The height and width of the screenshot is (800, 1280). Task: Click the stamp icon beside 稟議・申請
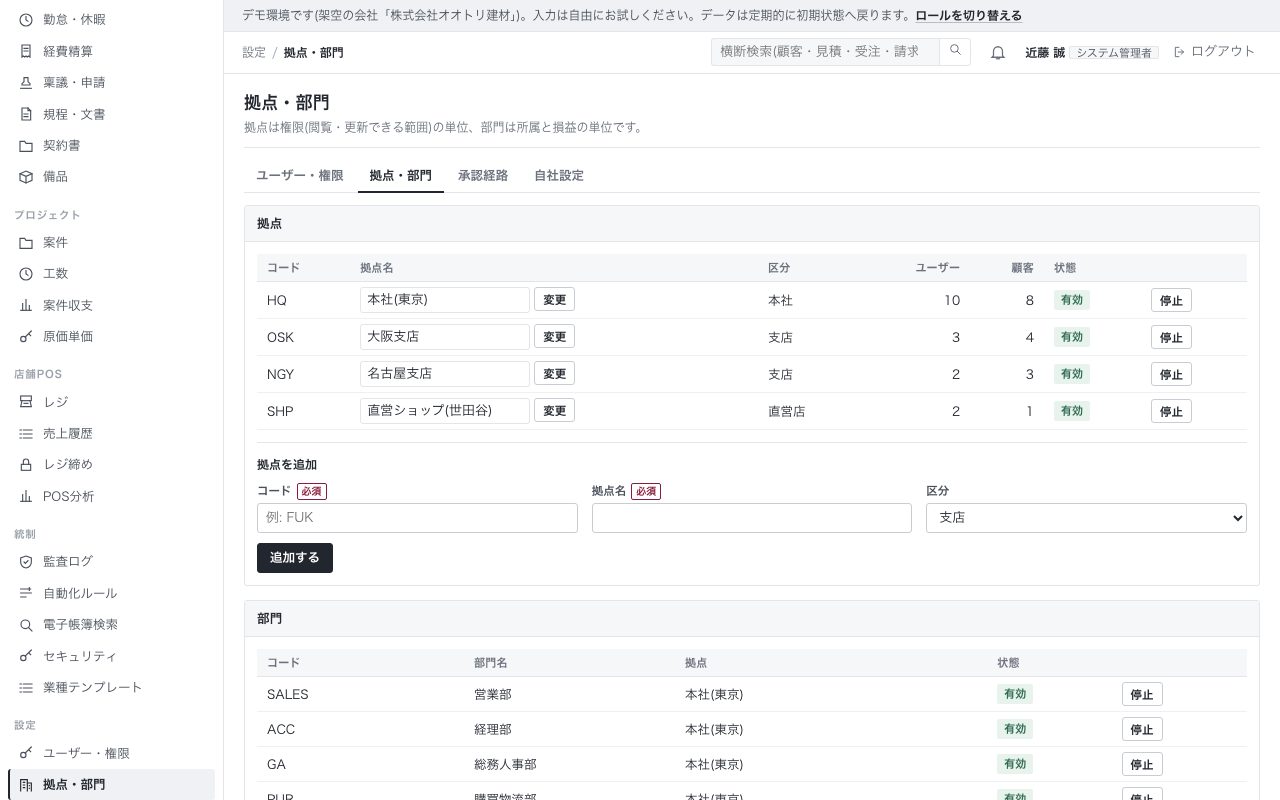pyautogui.click(x=26, y=82)
